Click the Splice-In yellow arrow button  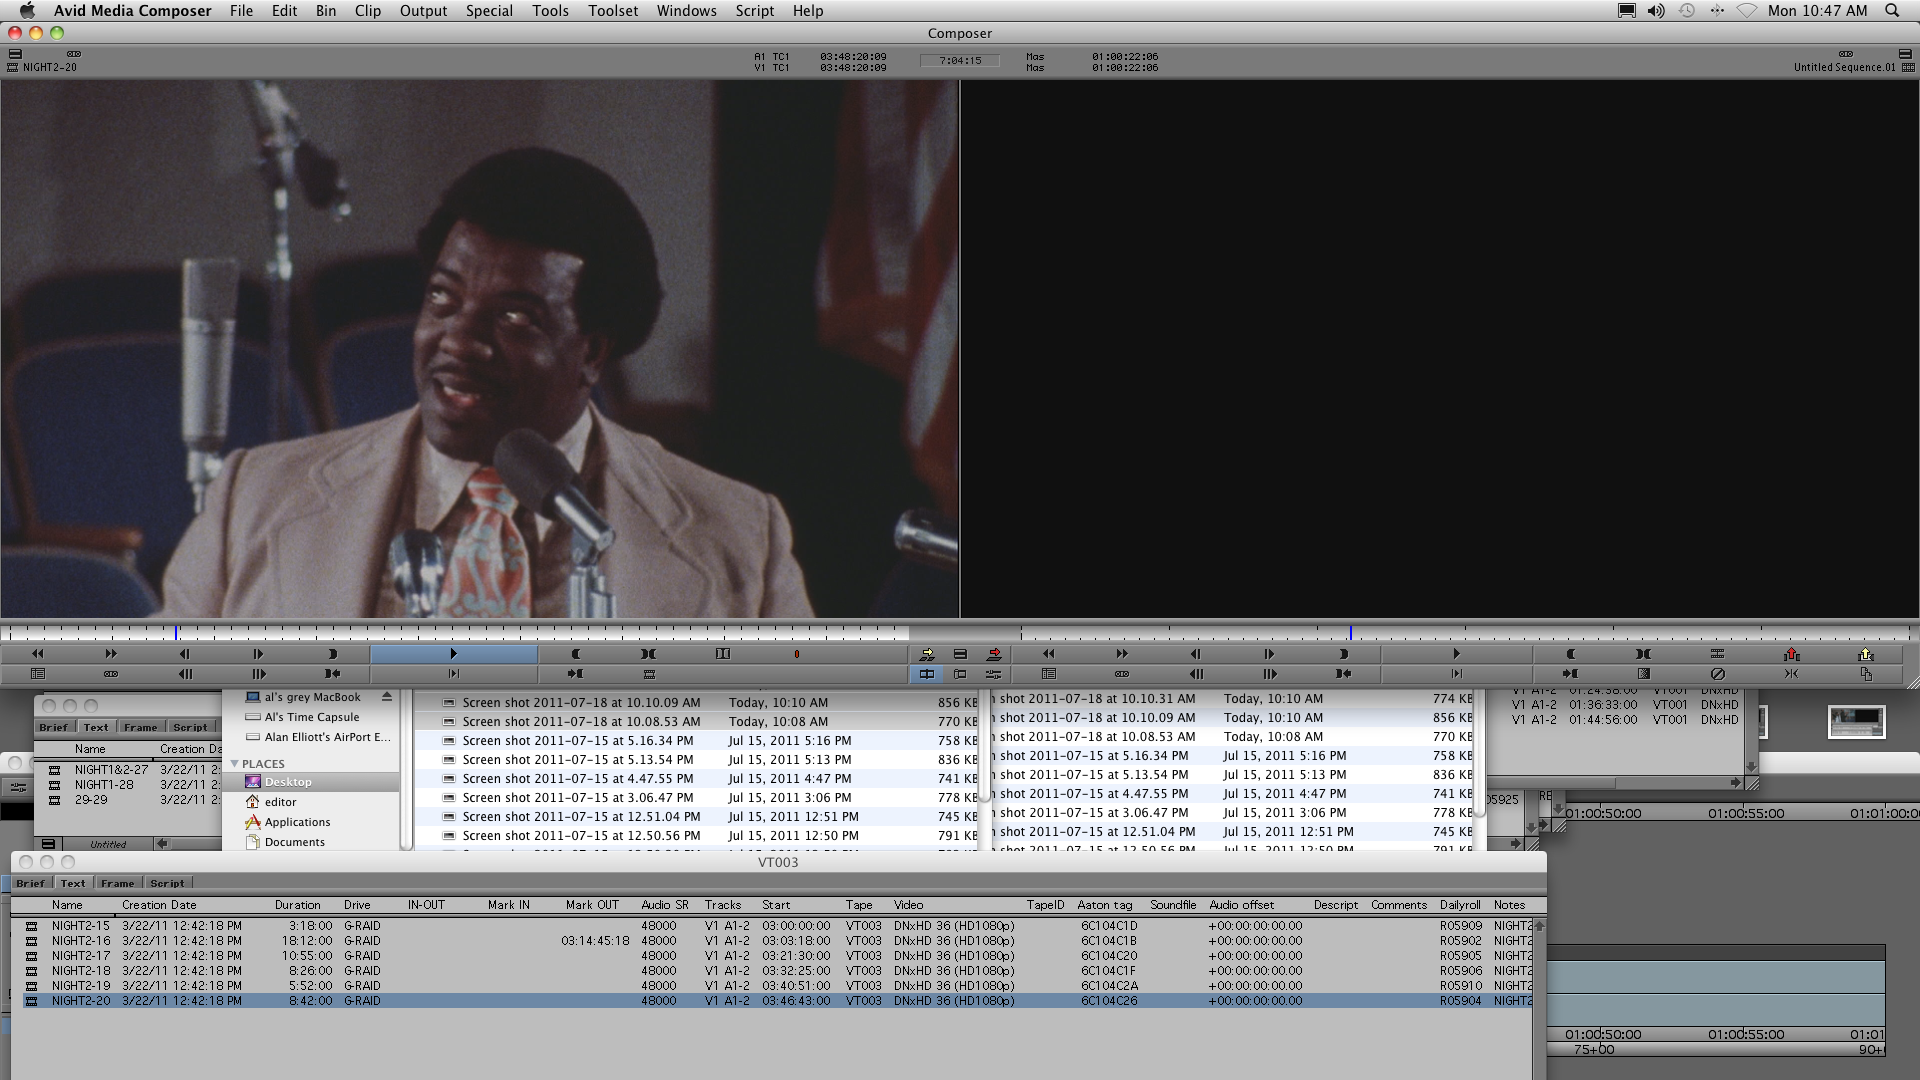pyautogui.click(x=927, y=654)
